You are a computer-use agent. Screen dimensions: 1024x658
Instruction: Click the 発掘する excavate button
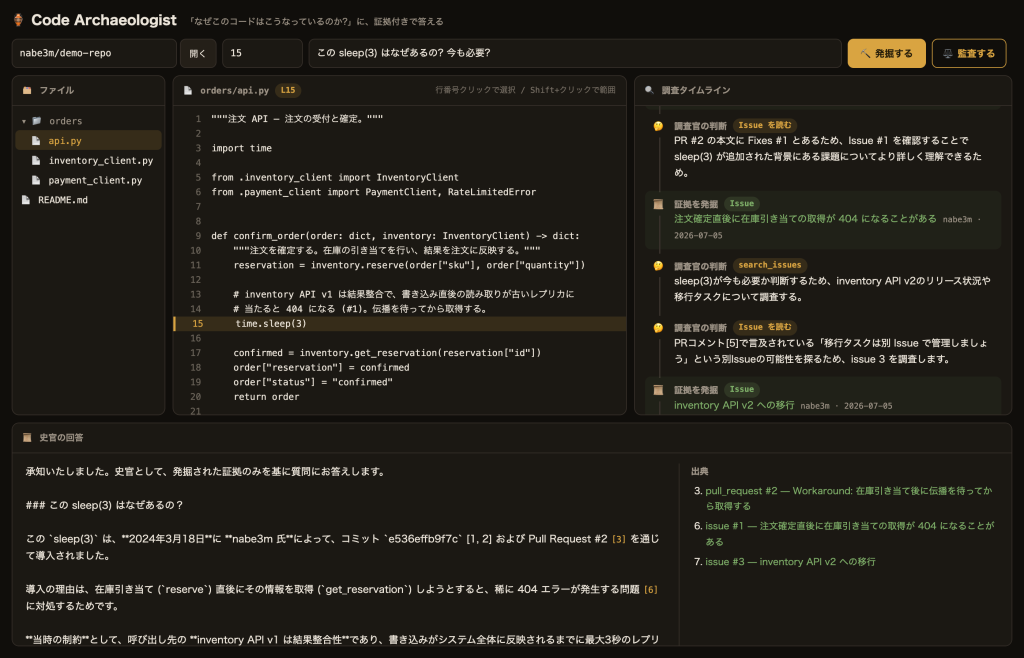[x=886, y=54]
